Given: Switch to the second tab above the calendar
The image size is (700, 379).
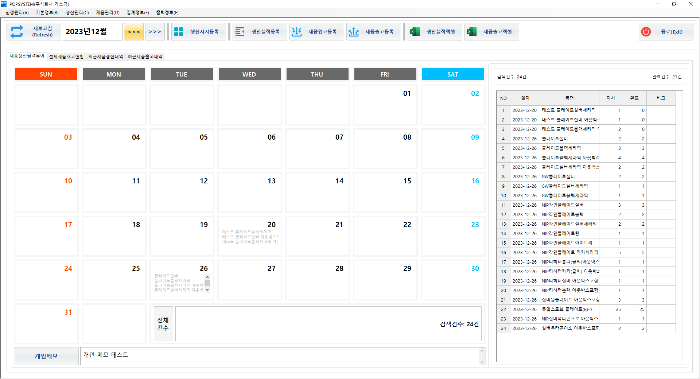Looking at the screenshot, I should (x=66, y=57).
